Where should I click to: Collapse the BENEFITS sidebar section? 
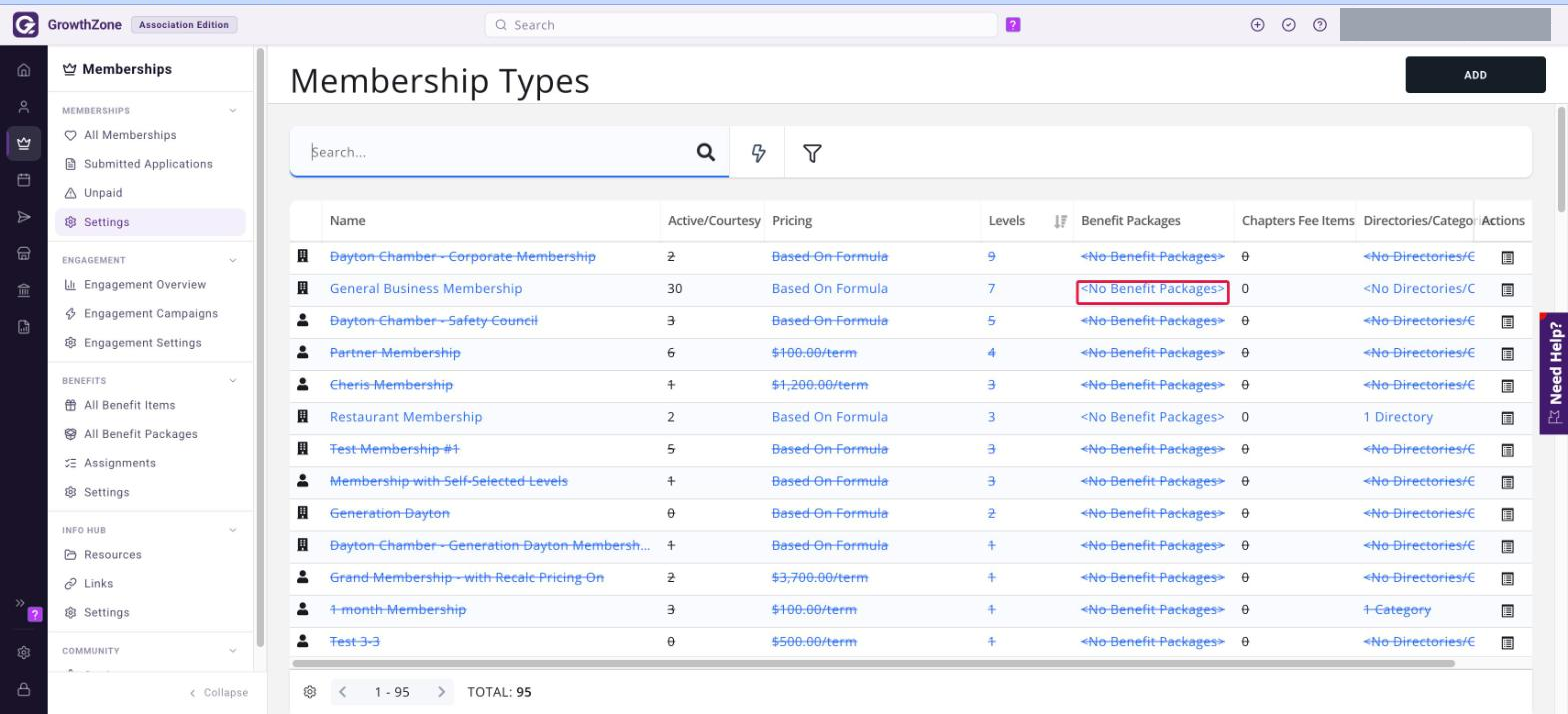(233, 381)
